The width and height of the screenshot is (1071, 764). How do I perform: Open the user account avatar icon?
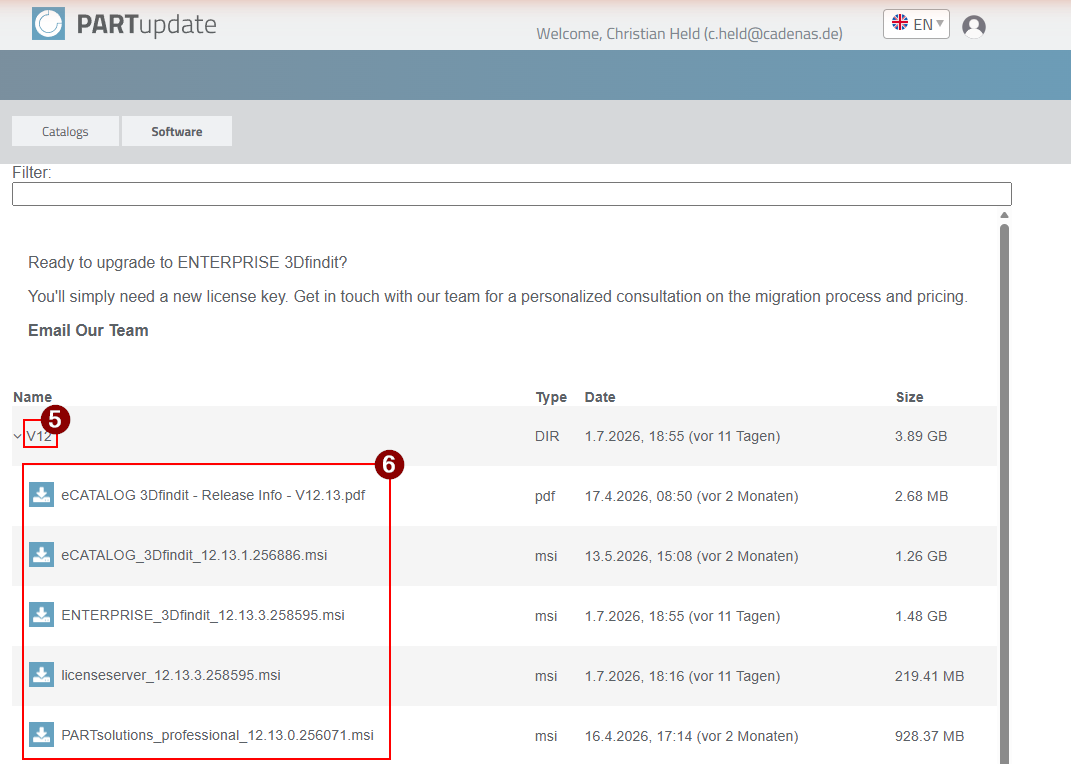[973, 26]
